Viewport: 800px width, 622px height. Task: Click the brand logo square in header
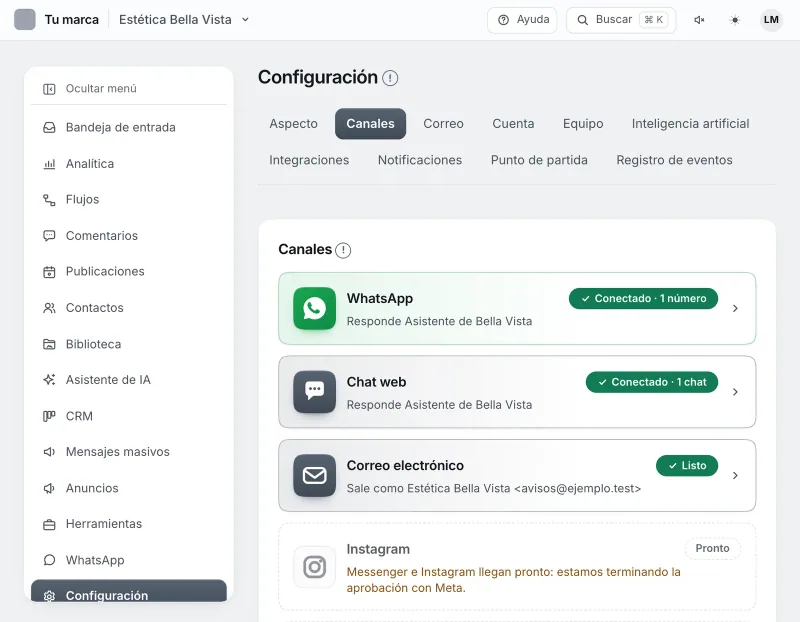(x=24, y=20)
